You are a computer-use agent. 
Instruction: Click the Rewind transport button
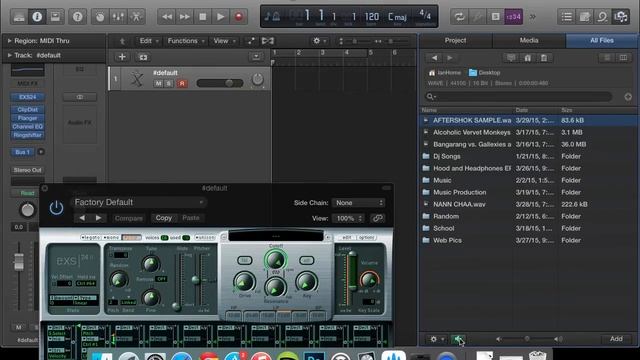[x=167, y=17]
